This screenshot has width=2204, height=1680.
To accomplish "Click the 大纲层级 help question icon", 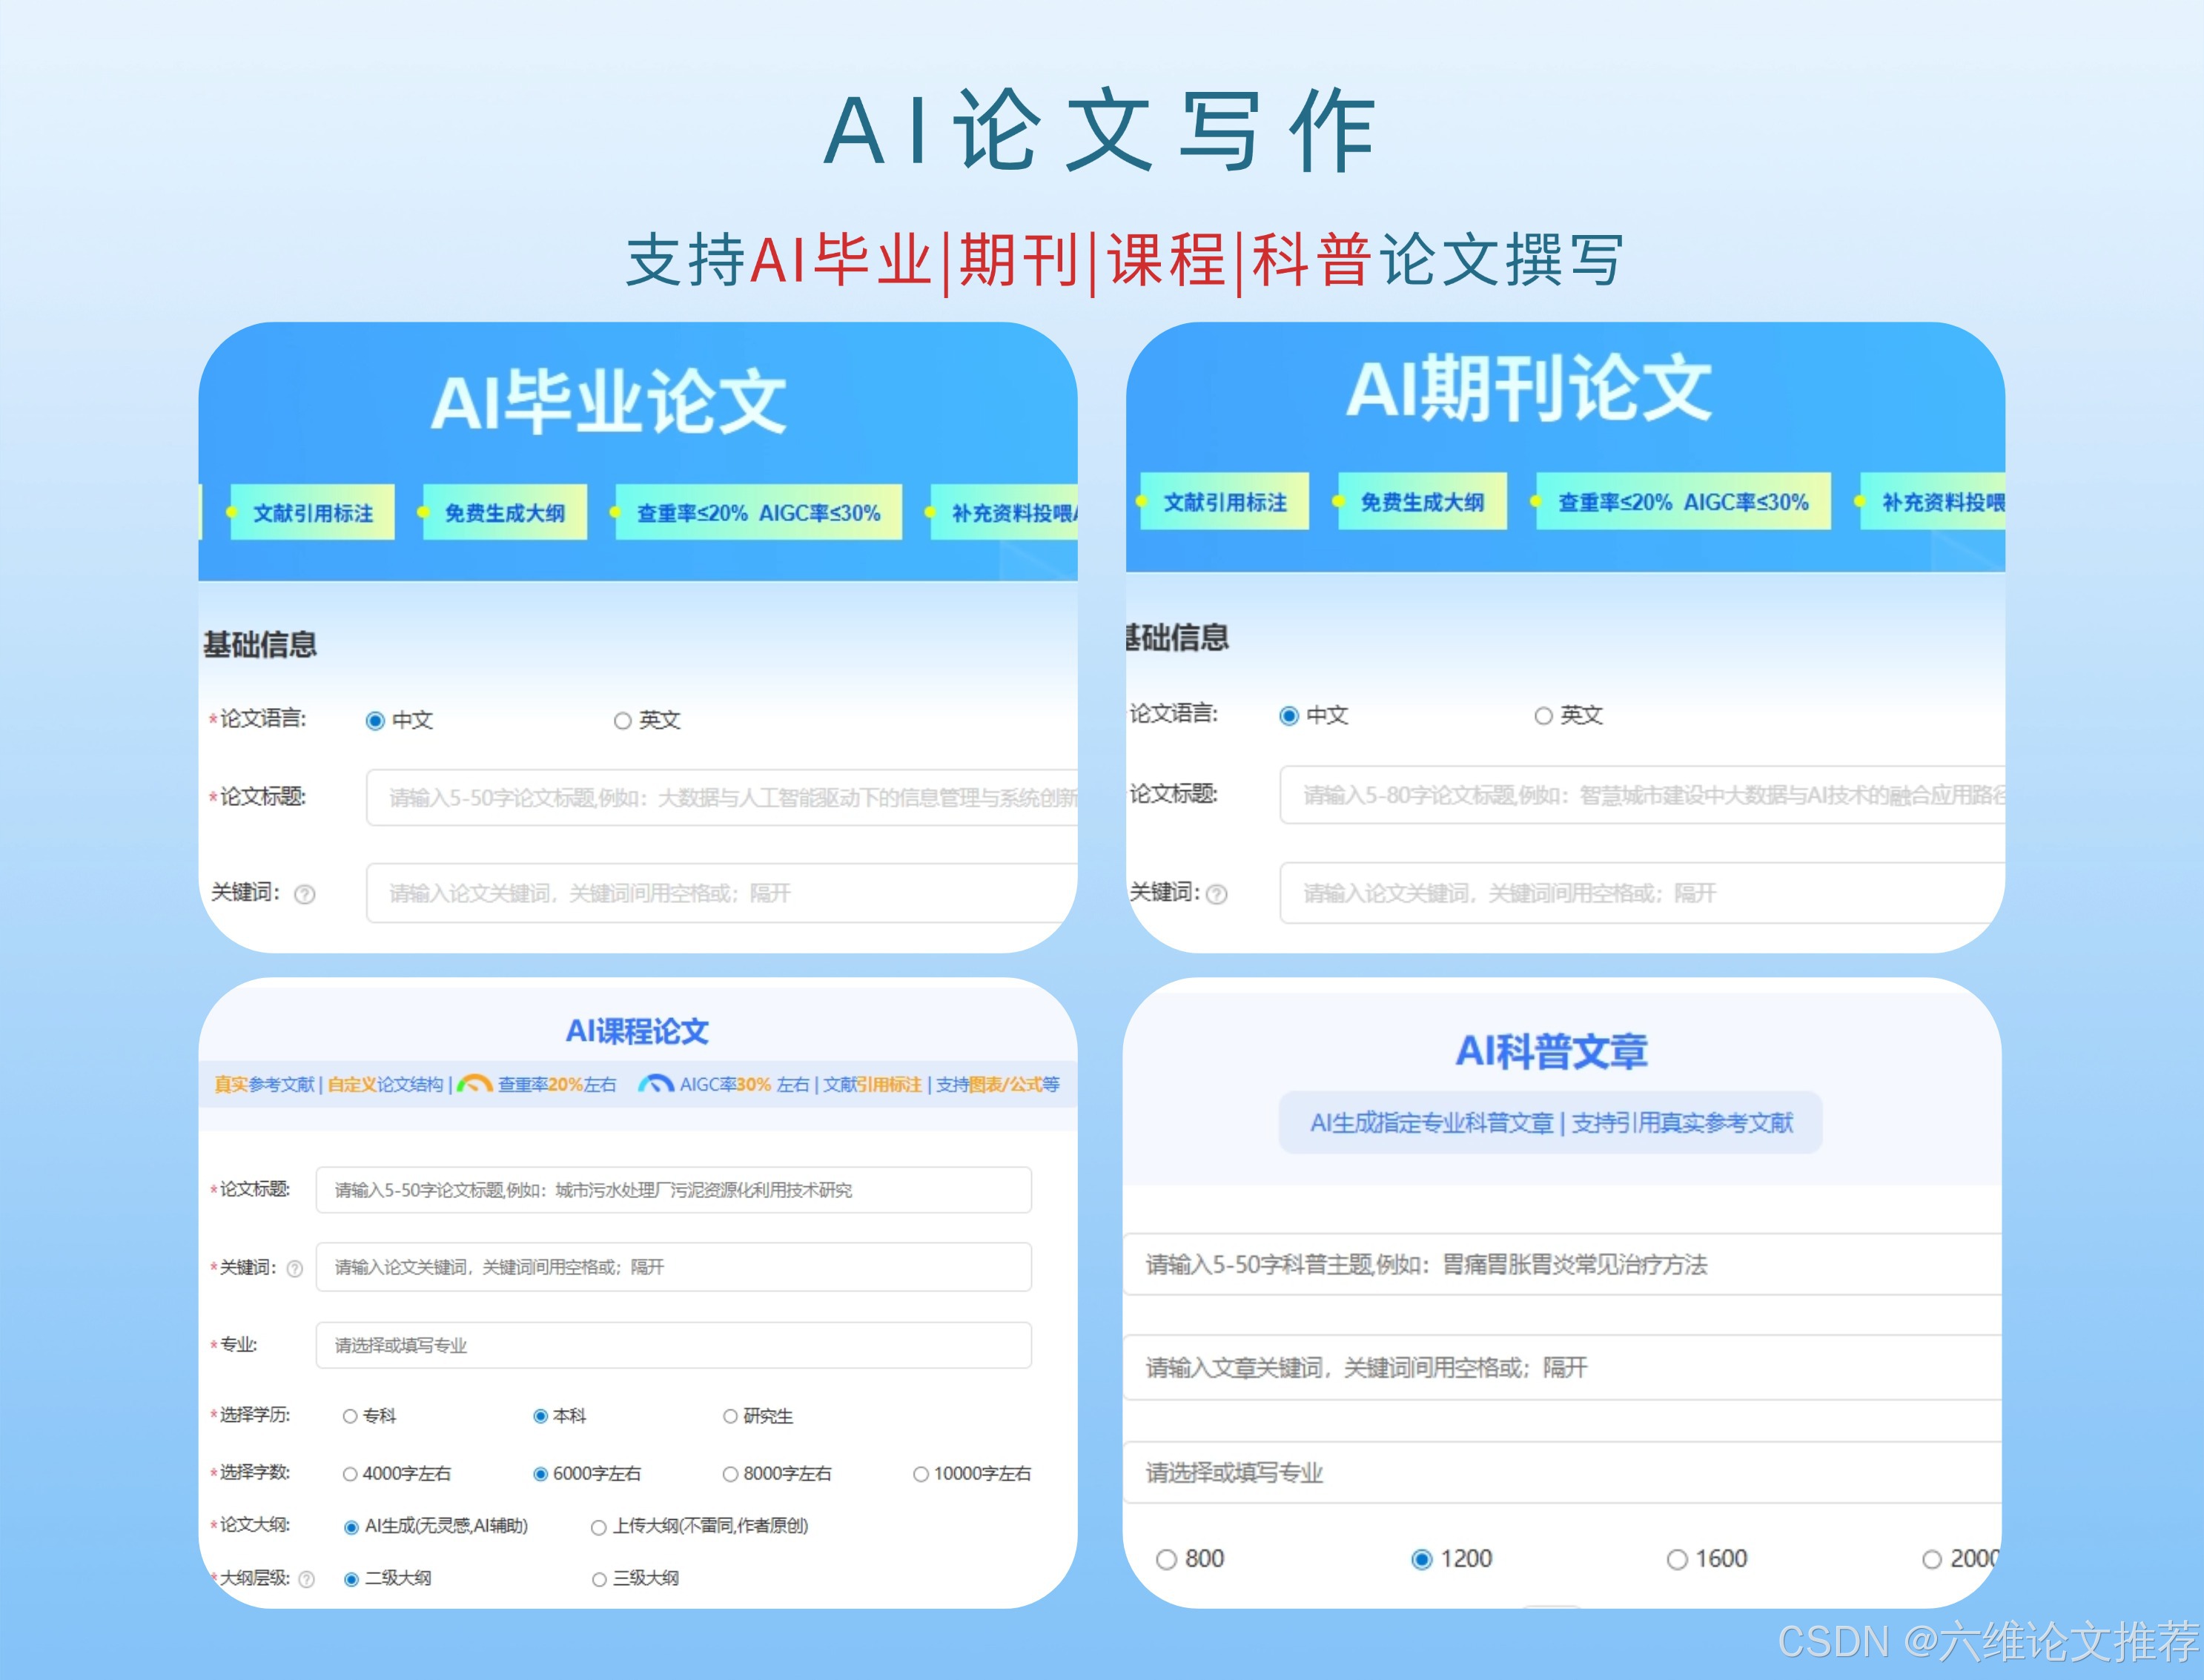I will (307, 1579).
